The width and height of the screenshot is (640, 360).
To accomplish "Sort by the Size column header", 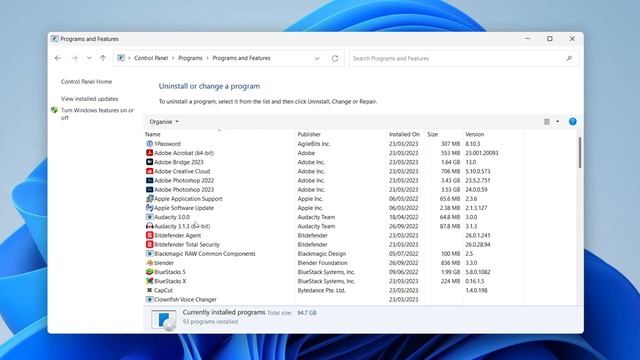I will [433, 134].
